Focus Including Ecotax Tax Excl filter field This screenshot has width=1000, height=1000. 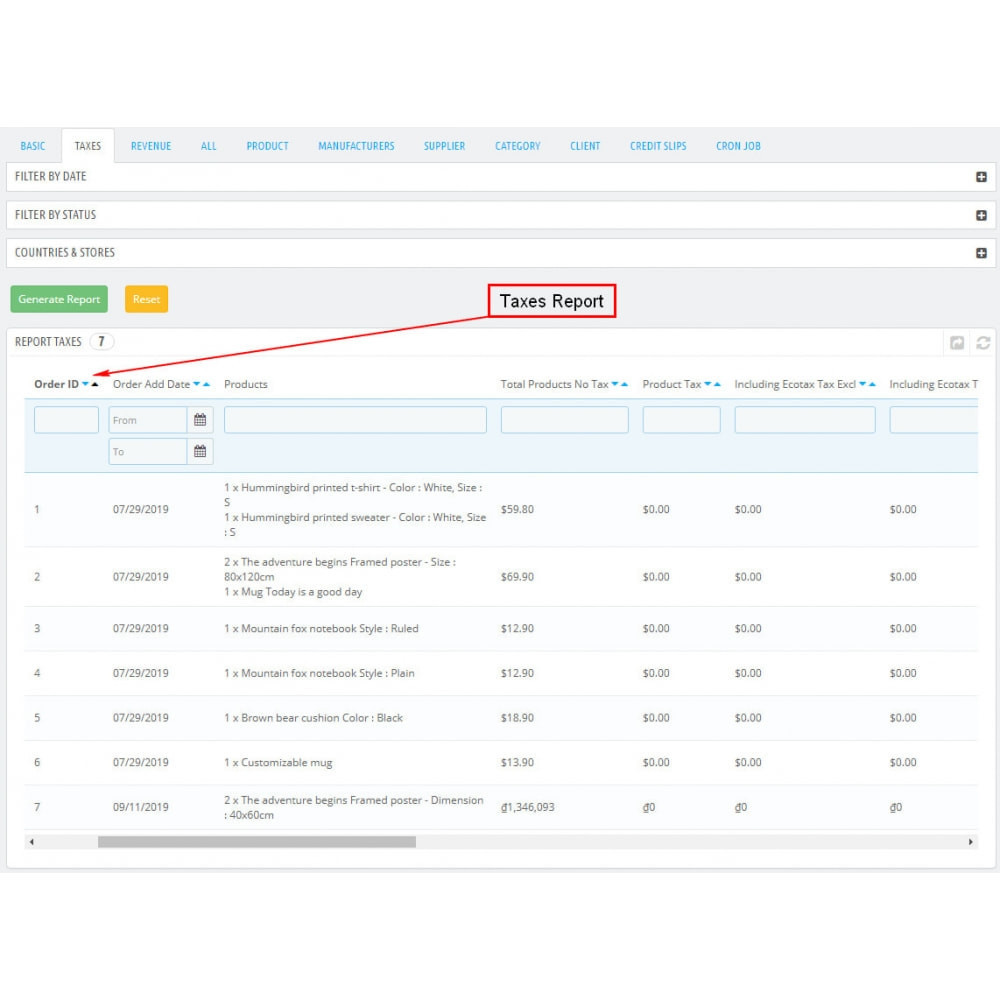pyautogui.click(x=805, y=420)
